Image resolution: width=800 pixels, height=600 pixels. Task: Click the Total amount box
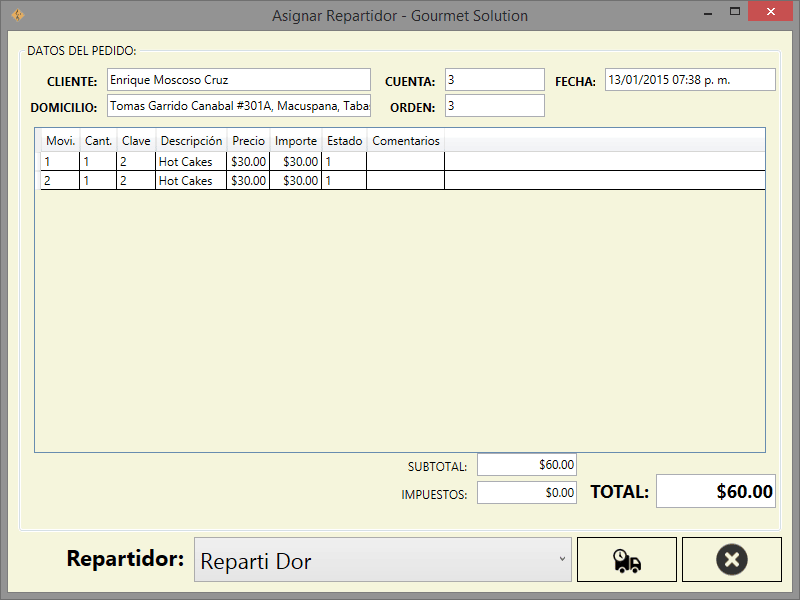pos(715,491)
